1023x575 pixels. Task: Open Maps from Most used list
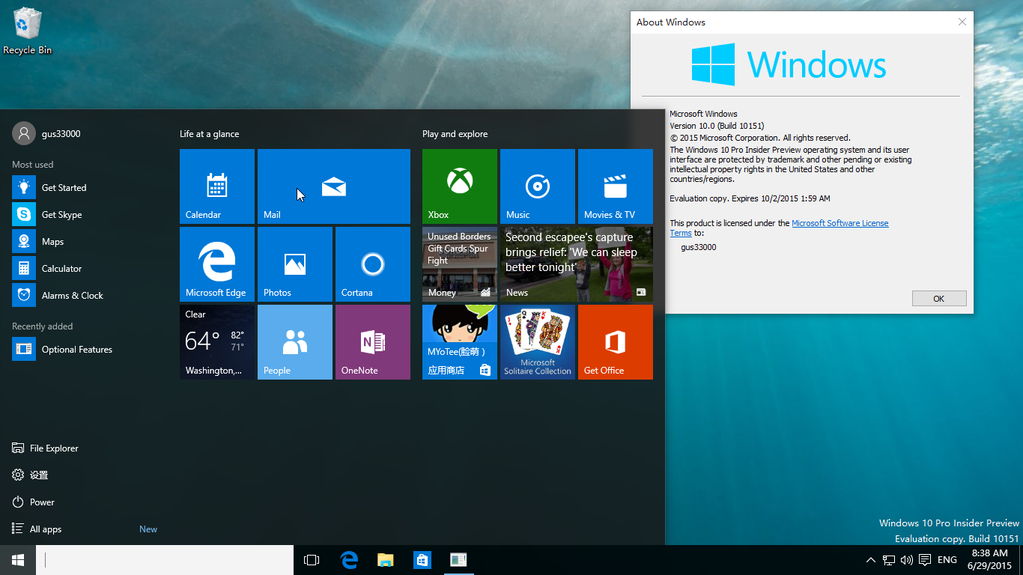point(85,241)
